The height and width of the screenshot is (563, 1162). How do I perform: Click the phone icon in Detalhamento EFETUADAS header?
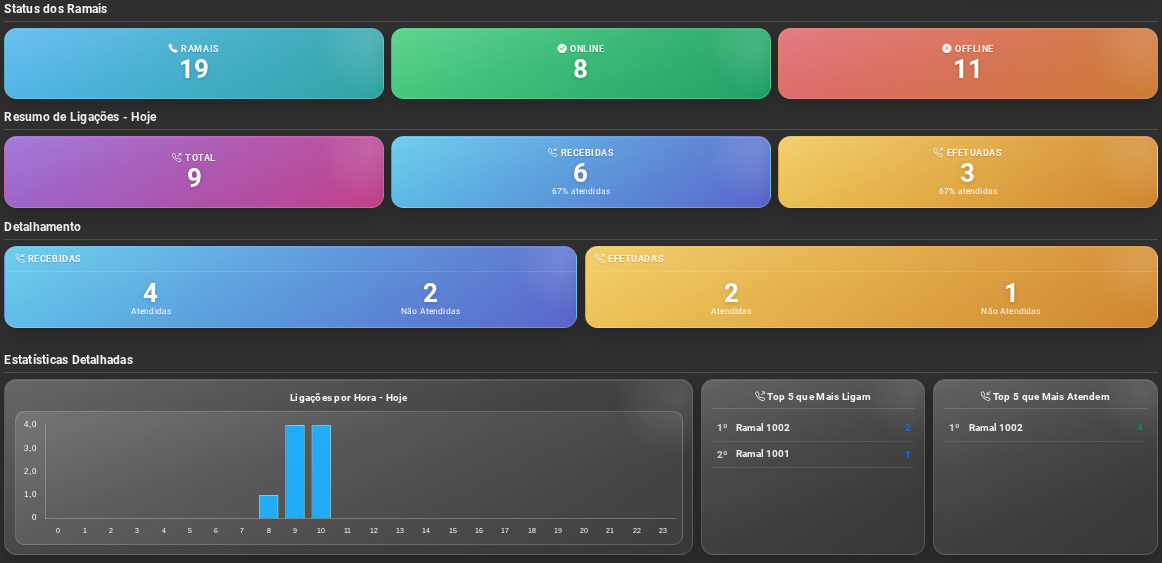600,259
